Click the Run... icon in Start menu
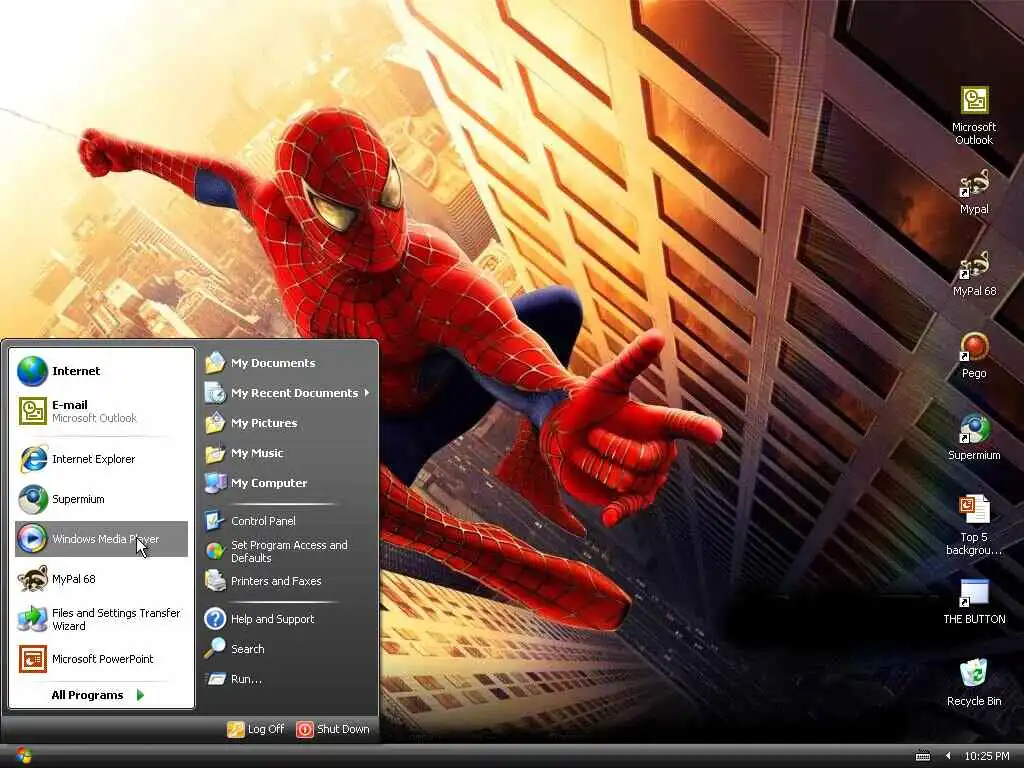This screenshot has height=768, width=1024. point(215,679)
